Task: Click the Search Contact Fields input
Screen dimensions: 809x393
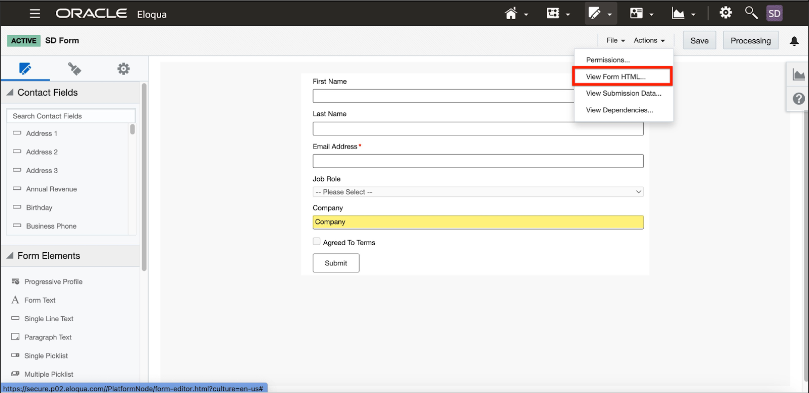Action: coord(71,116)
